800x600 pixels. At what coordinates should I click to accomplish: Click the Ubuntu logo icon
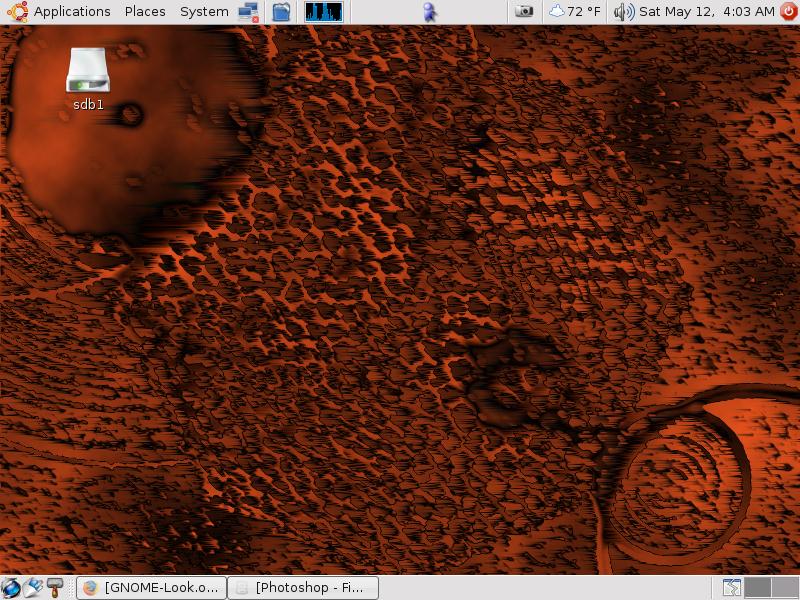[17, 11]
